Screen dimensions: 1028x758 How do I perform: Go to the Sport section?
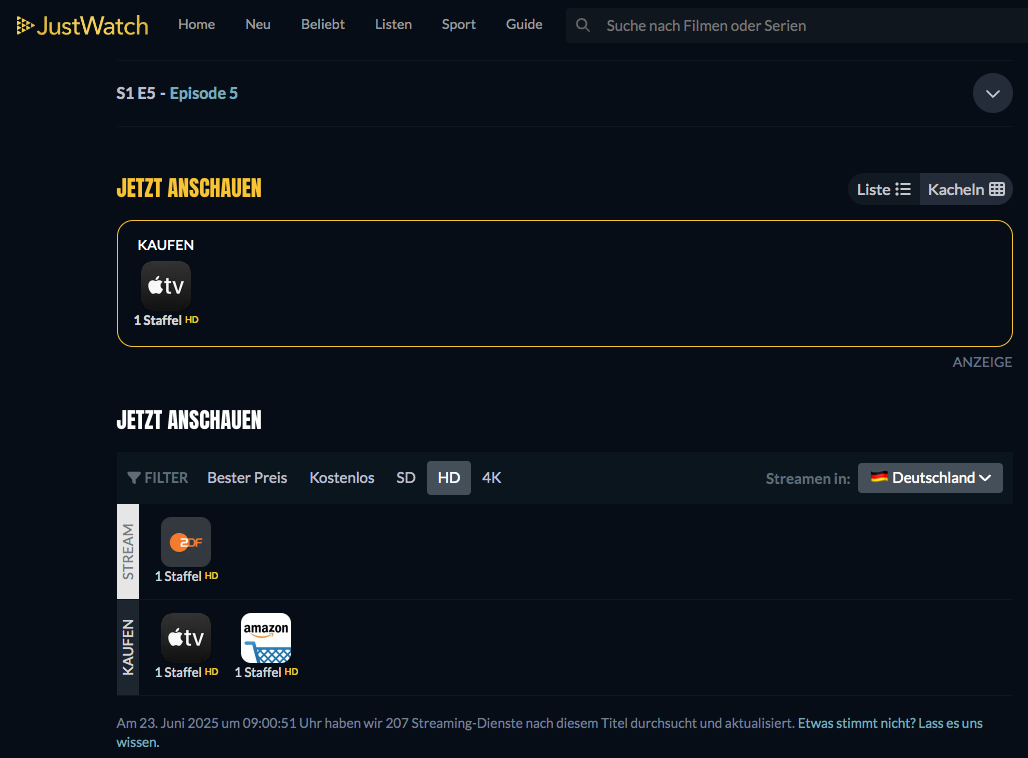(x=458, y=24)
